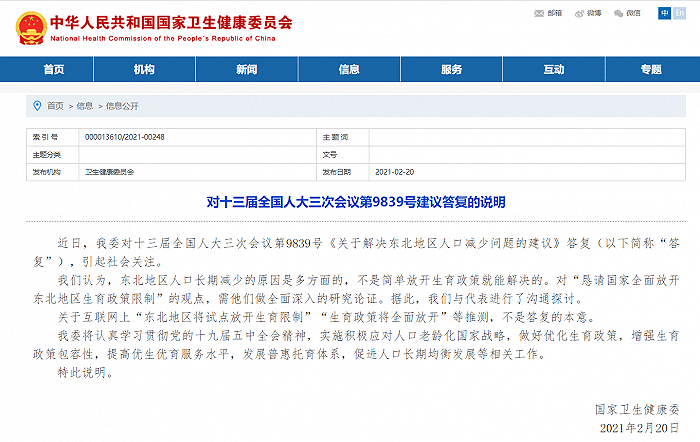Click the breadcrumb location pin icon

(36, 105)
